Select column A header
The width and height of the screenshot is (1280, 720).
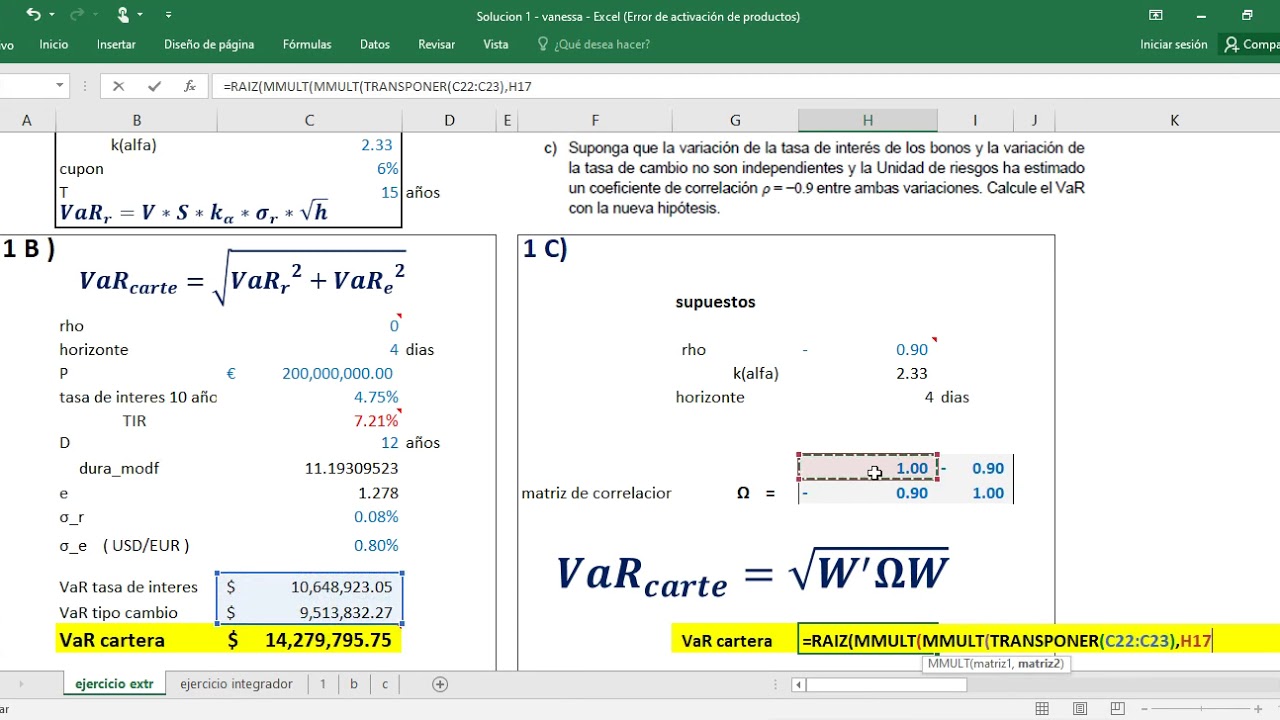coord(27,120)
